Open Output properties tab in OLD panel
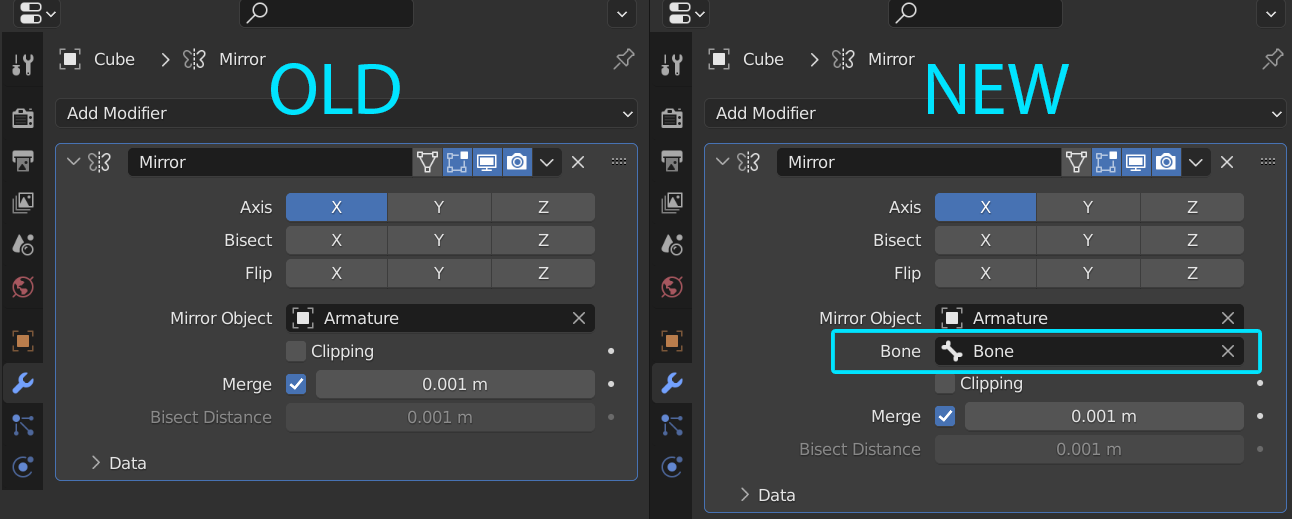Viewport: 1292px width, 519px height. tap(23, 160)
